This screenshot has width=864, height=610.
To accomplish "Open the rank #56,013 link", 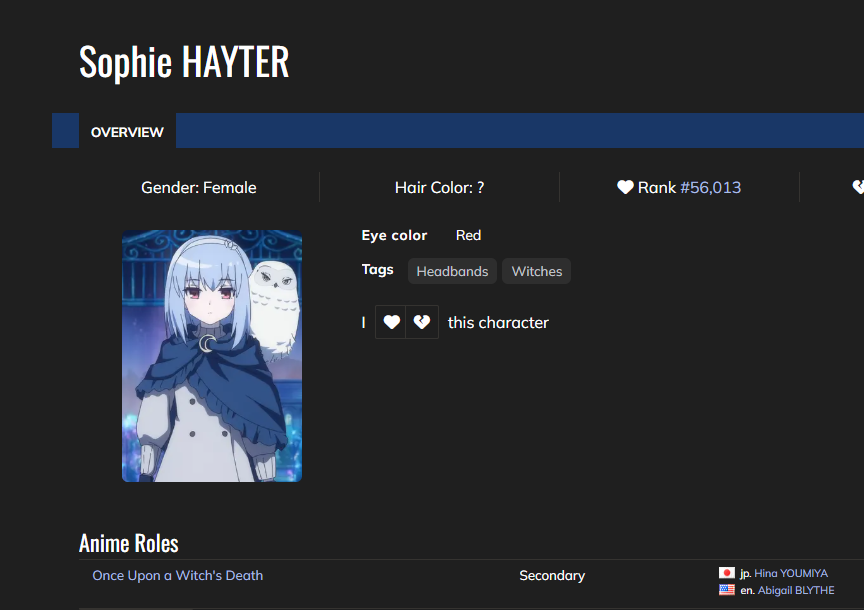I will pyautogui.click(x=710, y=187).
